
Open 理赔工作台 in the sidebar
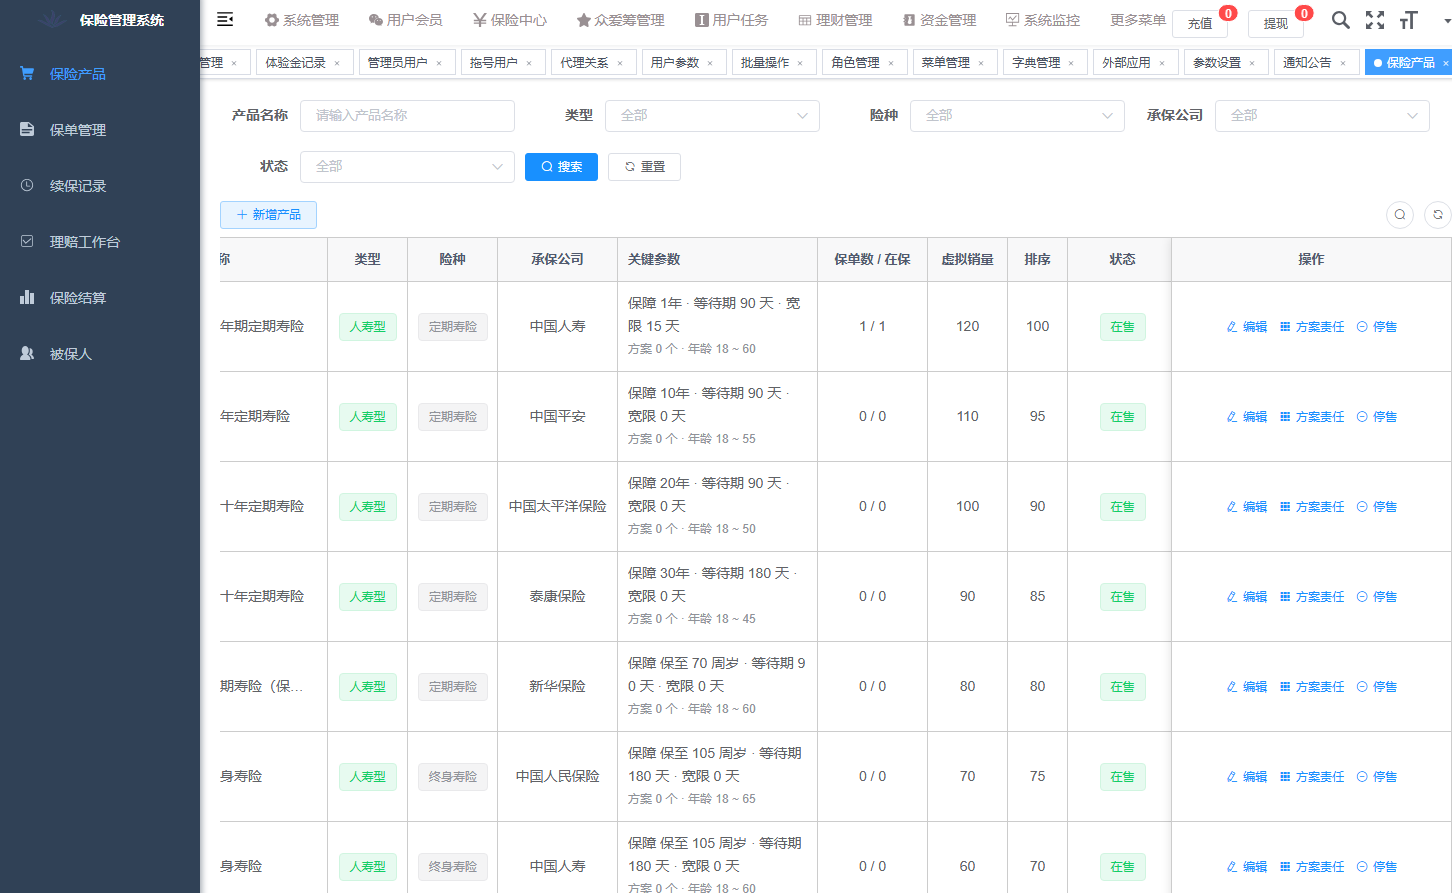tap(100, 242)
